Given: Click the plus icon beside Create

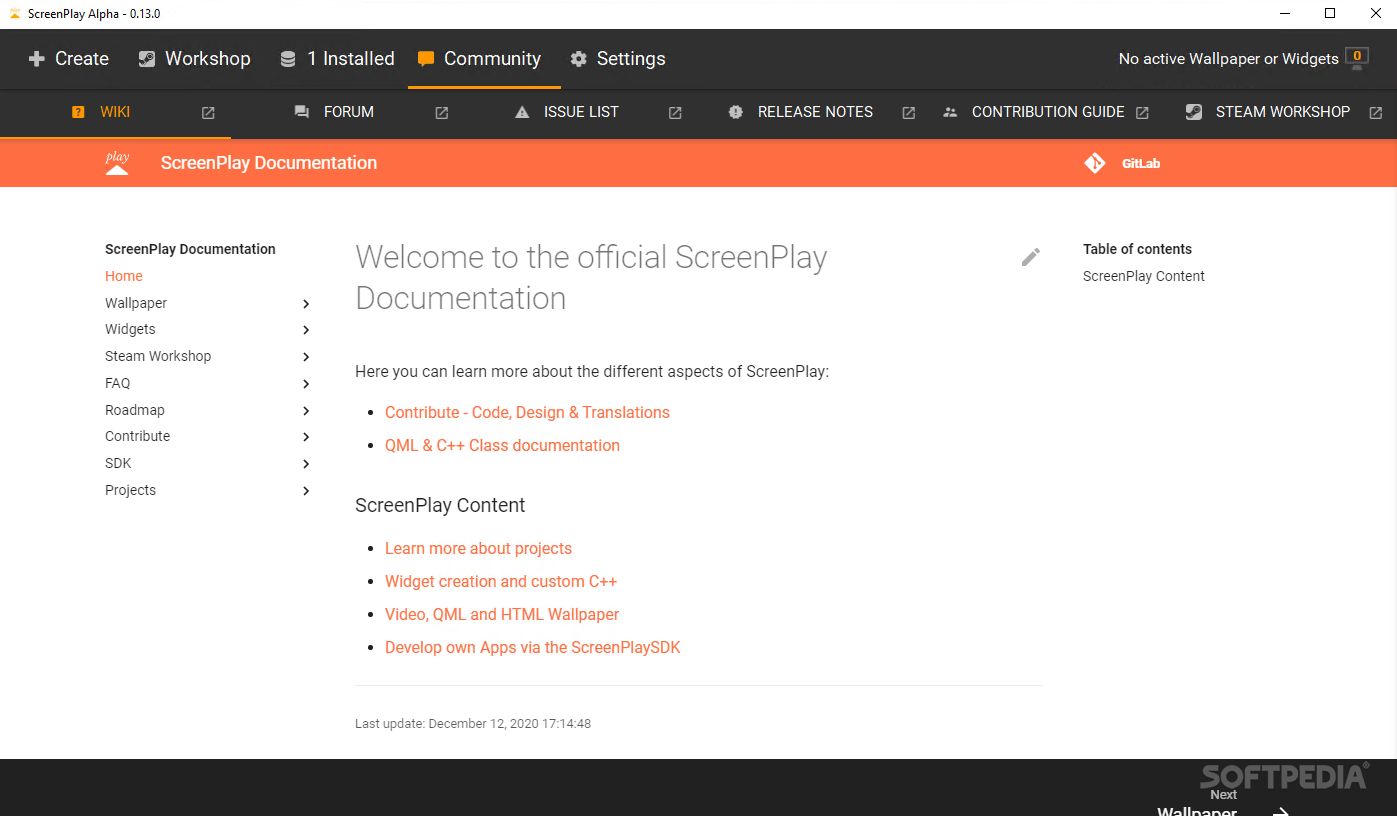Looking at the screenshot, I should point(37,59).
